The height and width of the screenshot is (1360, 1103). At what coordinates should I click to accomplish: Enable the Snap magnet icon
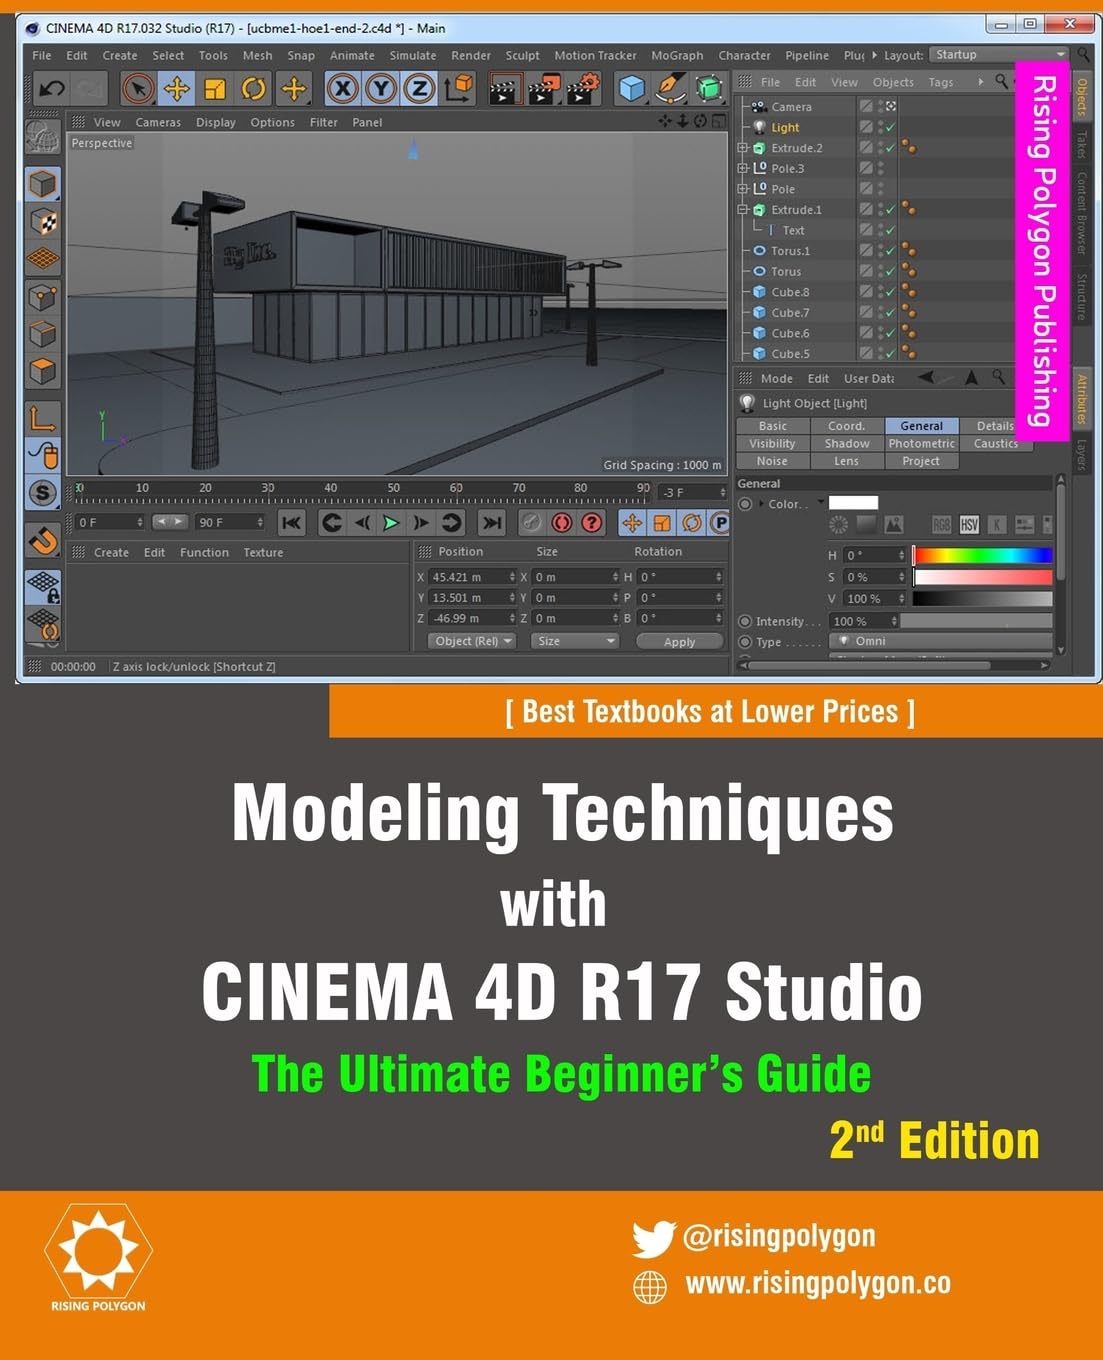click(x=42, y=541)
